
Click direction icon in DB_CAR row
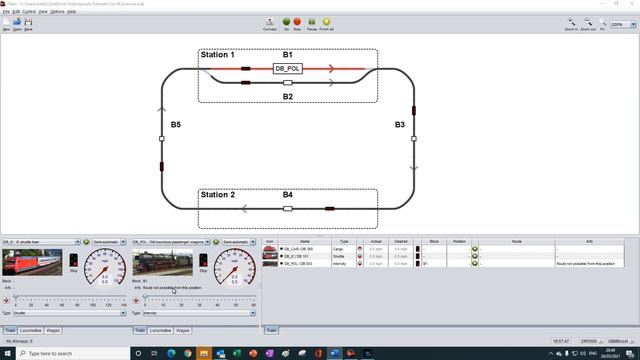click(360, 249)
